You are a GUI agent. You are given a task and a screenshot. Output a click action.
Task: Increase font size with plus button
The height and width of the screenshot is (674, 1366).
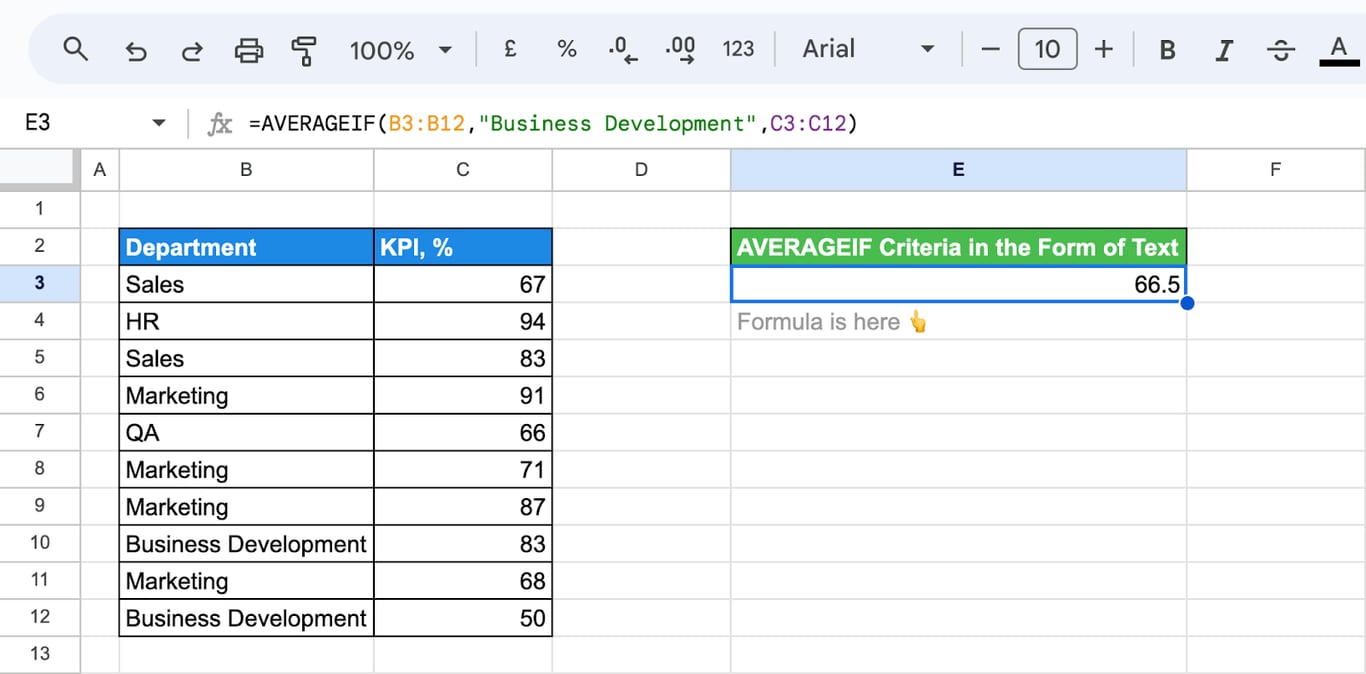[x=1104, y=49]
